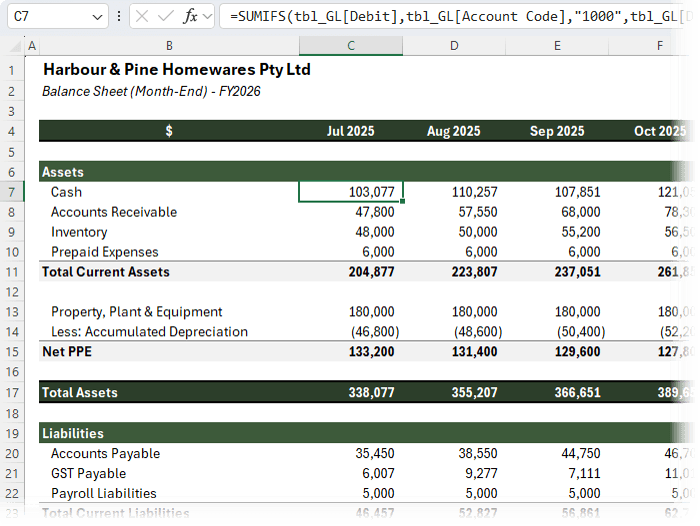700x526 pixels.
Task: Click the Jul 2025 column heading
Action: tap(350, 131)
